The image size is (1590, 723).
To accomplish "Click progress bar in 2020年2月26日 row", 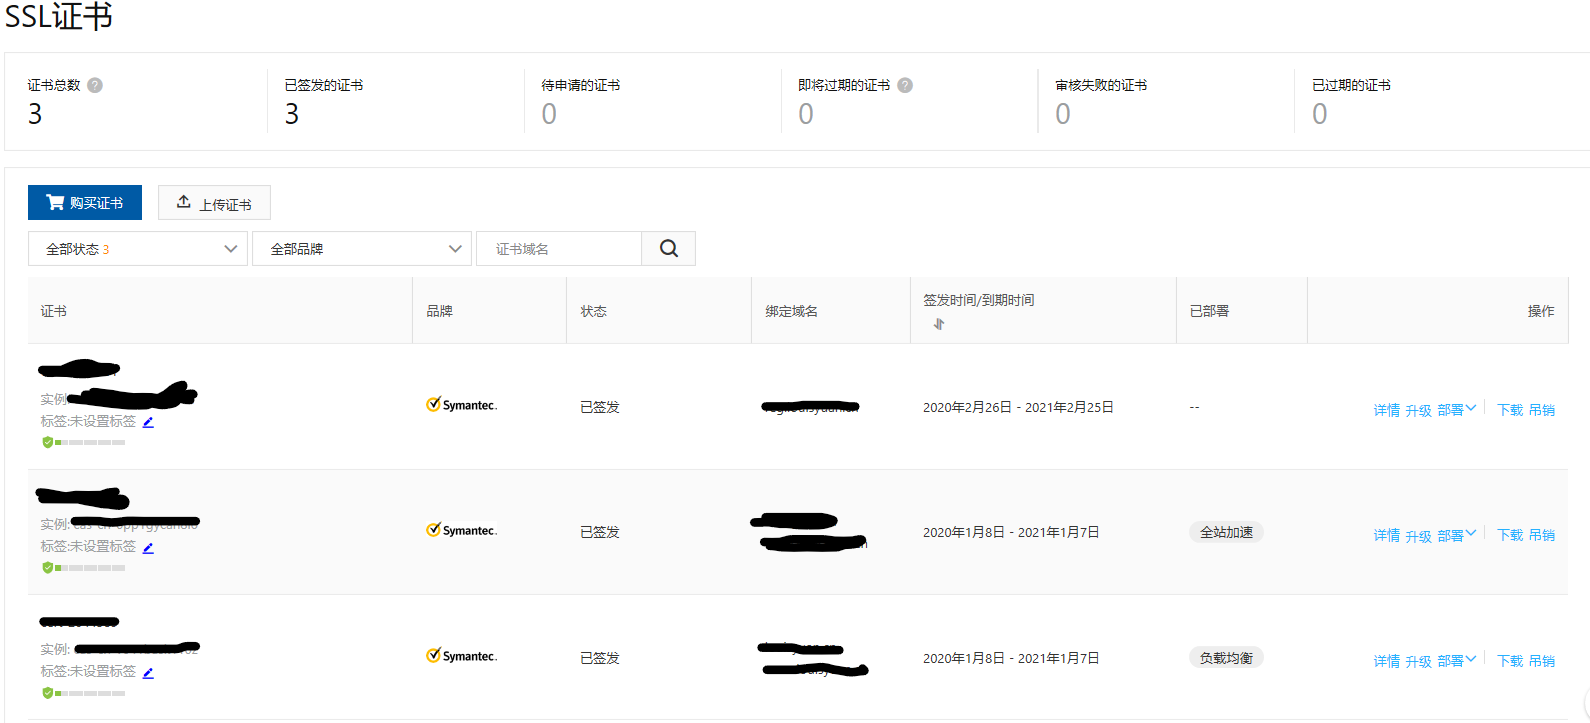I will (90, 442).
